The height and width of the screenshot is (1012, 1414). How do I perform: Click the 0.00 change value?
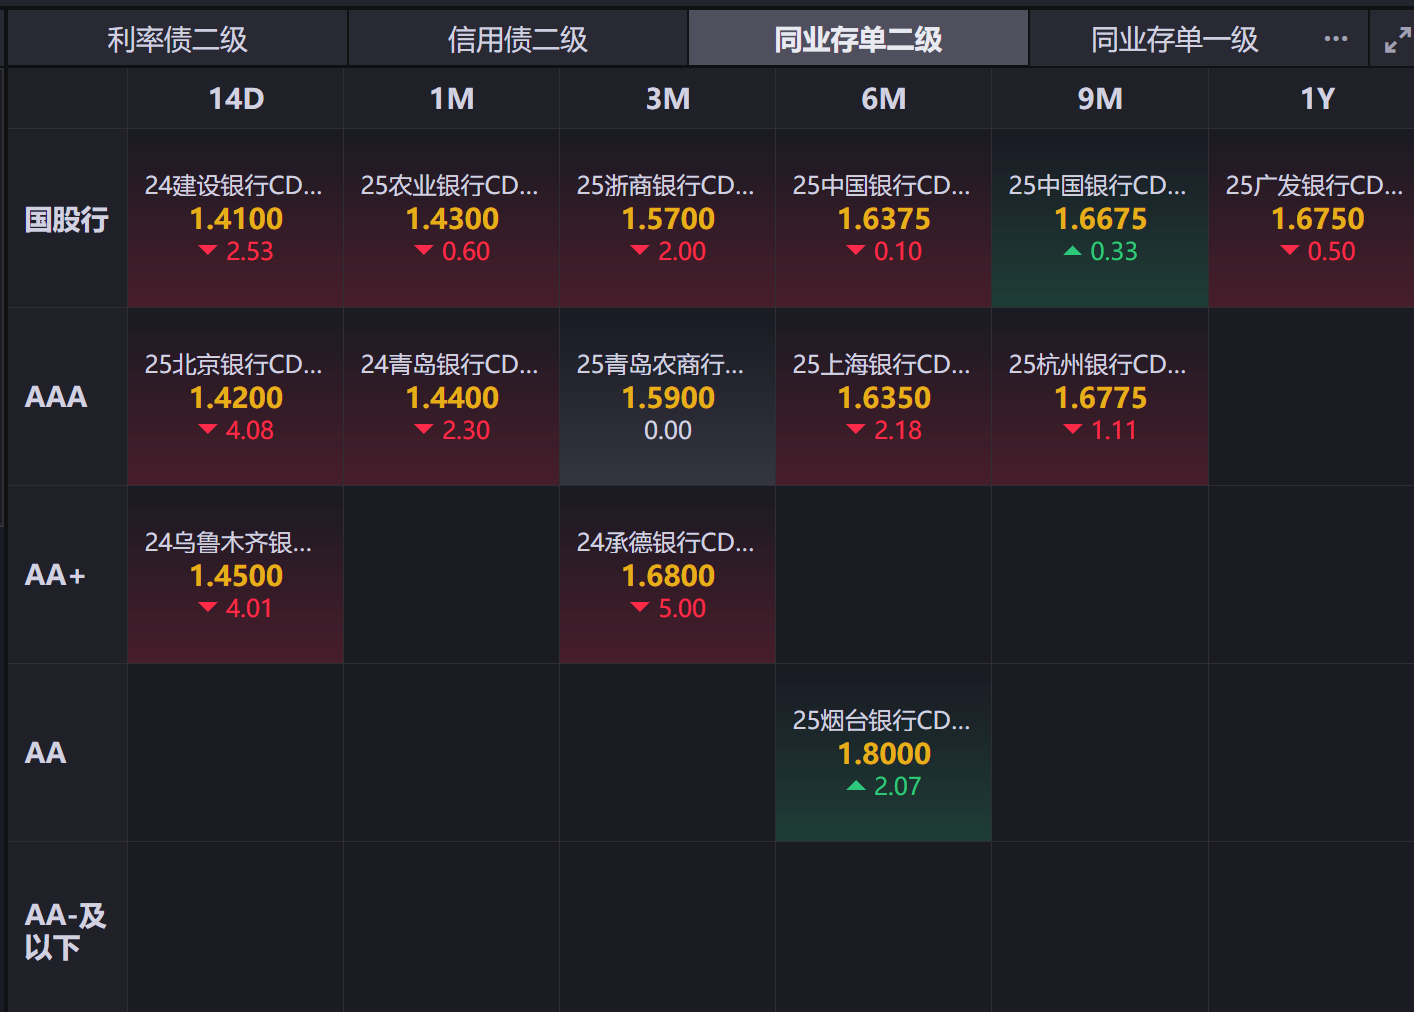pyautogui.click(x=668, y=430)
